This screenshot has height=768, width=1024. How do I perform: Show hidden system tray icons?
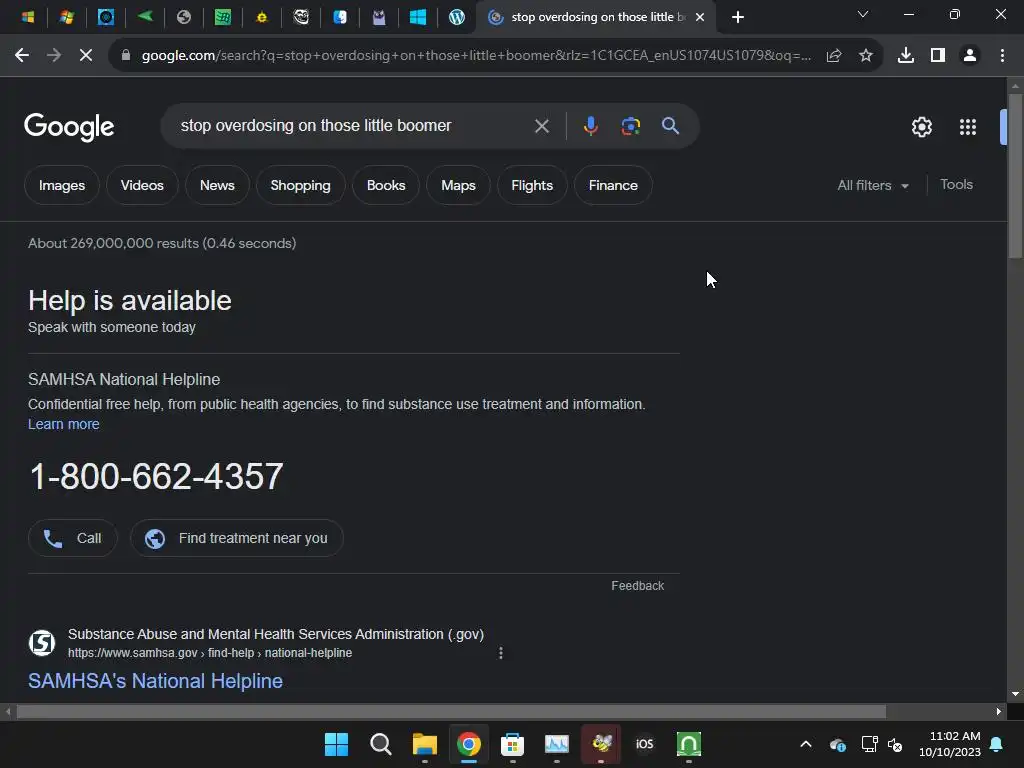pos(806,744)
